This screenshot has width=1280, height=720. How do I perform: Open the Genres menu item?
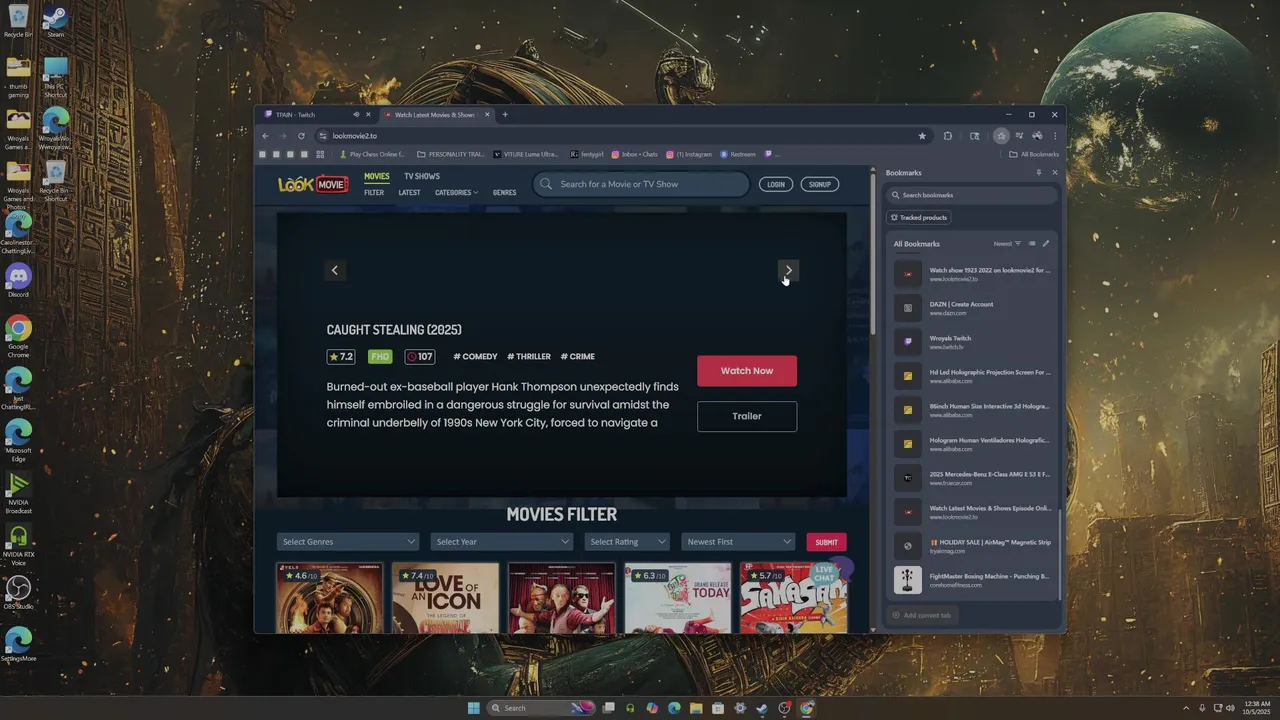click(x=505, y=192)
